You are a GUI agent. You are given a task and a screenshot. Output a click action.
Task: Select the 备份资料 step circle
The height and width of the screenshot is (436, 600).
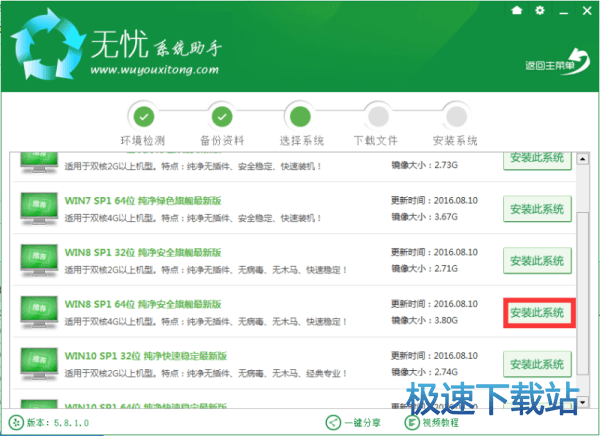click(x=222, y=117)
